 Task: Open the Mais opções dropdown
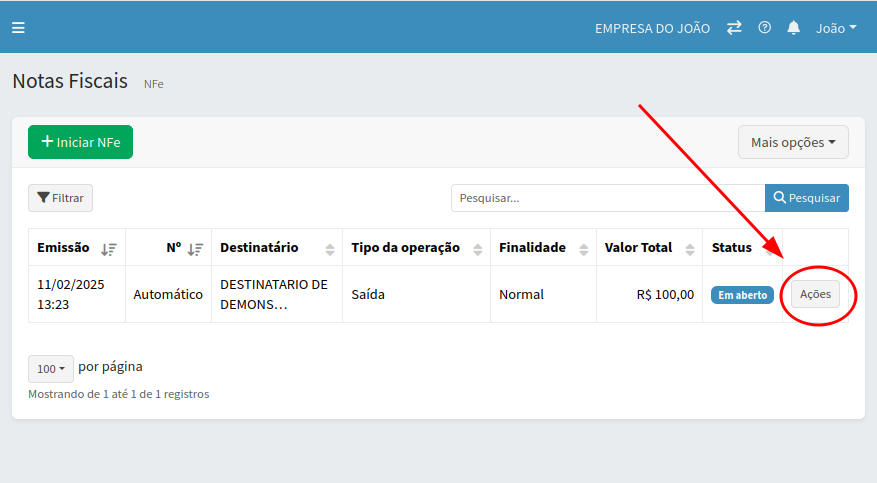coord(793,142)
